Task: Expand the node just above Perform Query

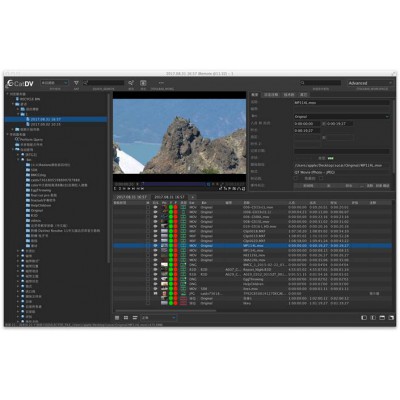Action: click(x=7, y=134)
